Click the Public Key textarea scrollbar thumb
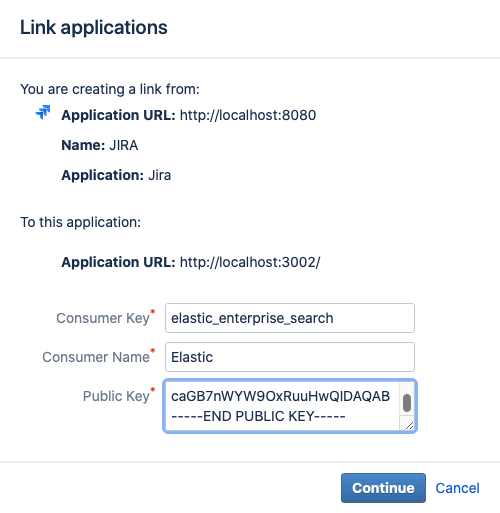This screenshot has height=513, width=500. [407, 403]
